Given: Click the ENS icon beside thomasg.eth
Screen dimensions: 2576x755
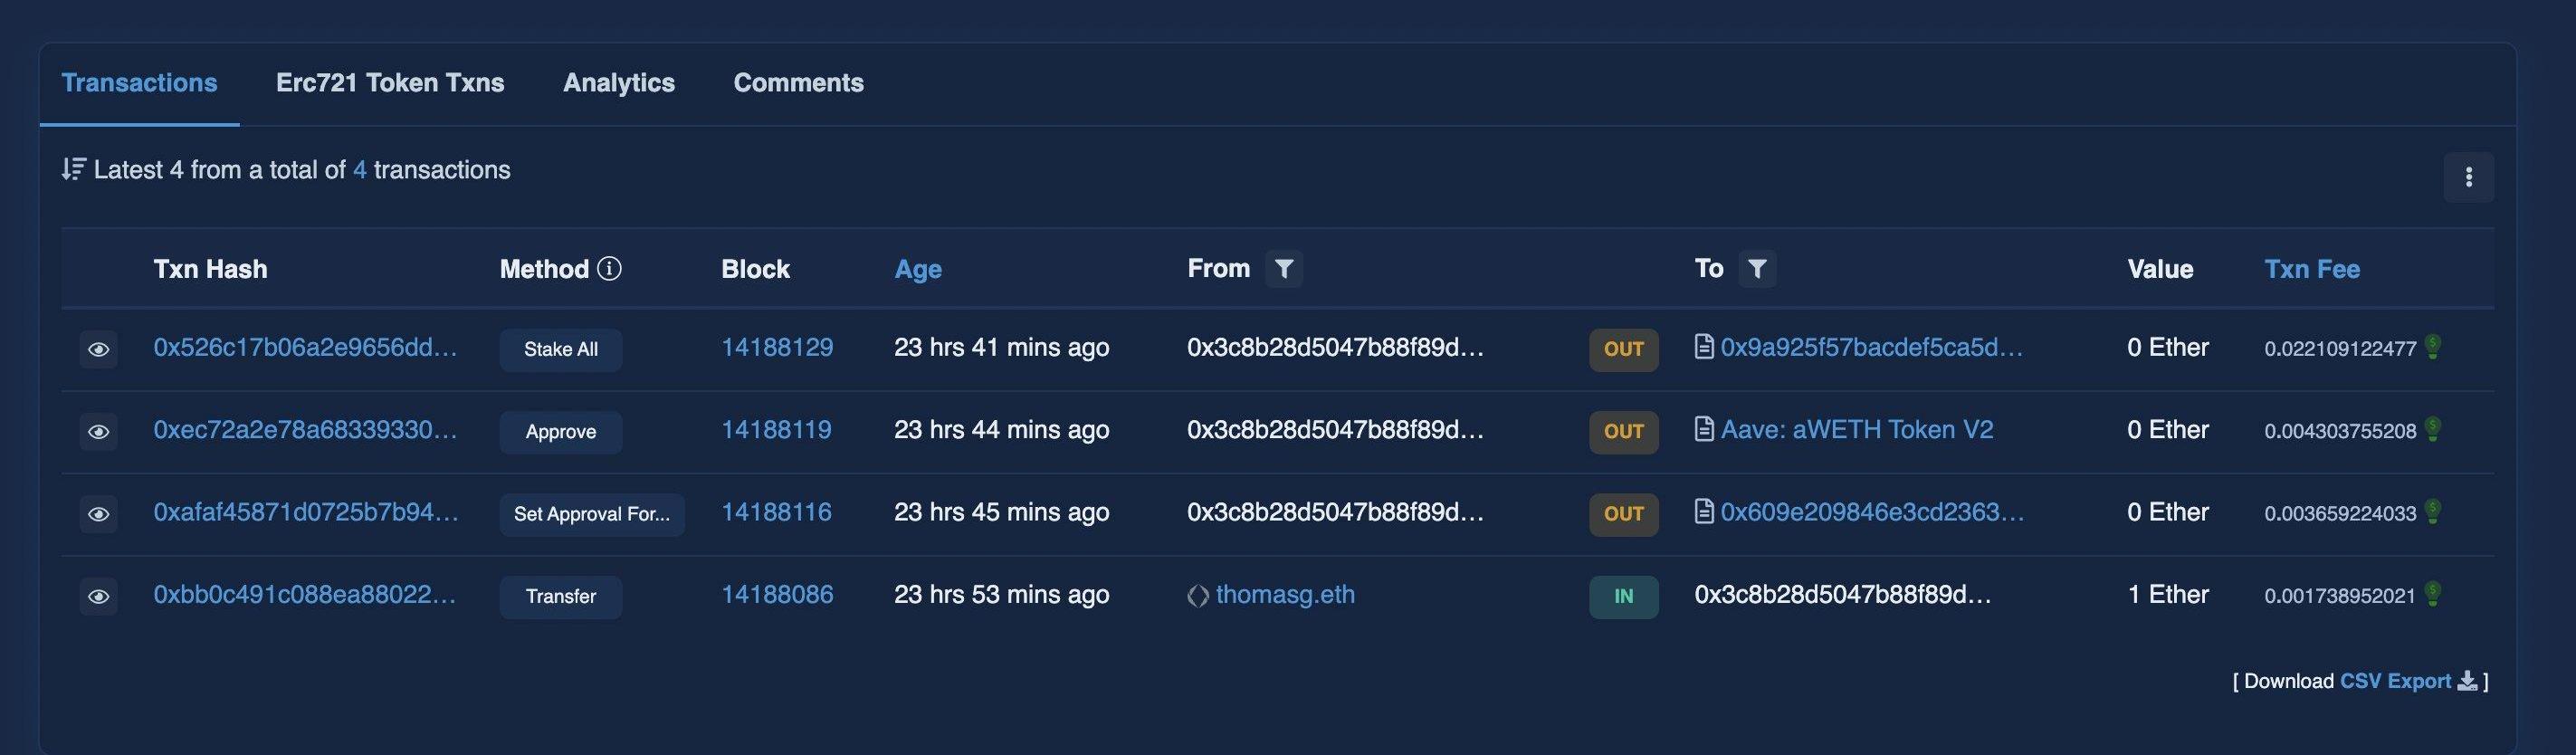Looking at the screenshot, I should [1197, 596].
